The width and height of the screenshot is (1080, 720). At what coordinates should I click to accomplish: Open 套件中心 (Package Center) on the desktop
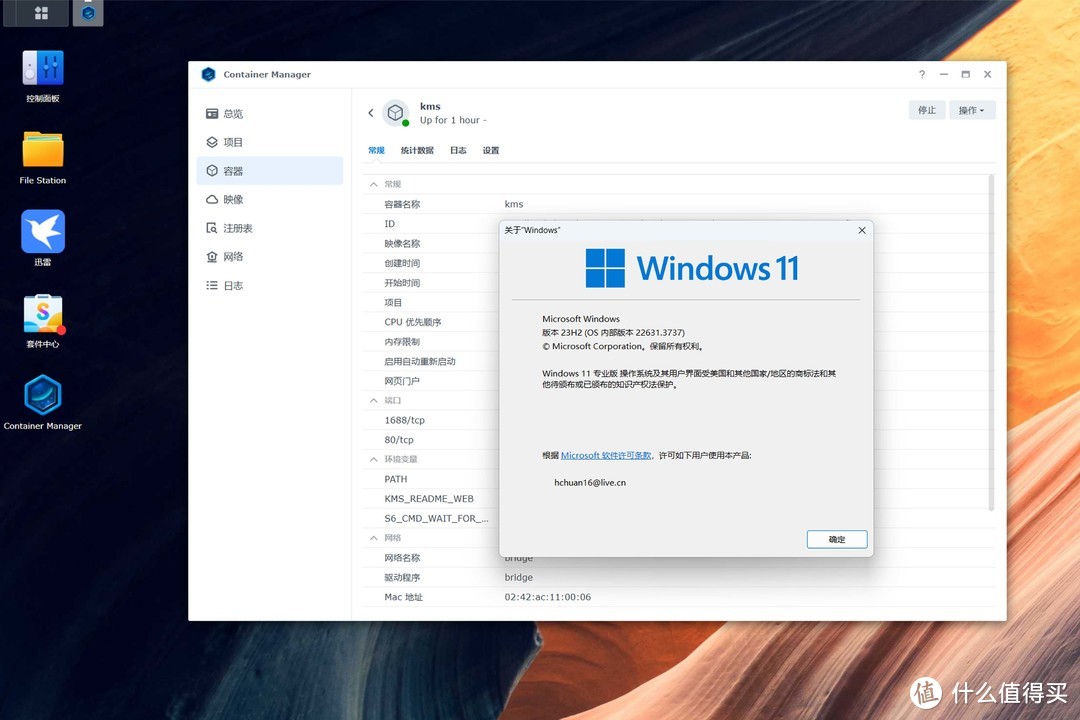click(x=41, y=320)
